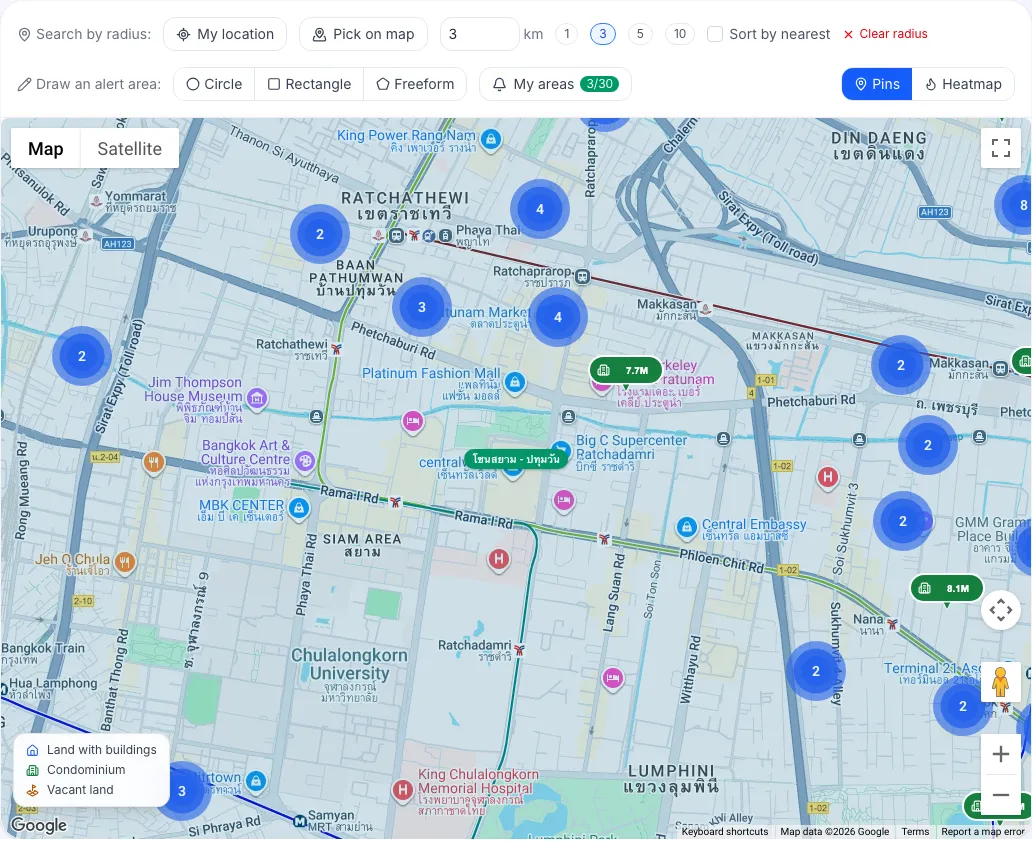
Task: Click the โซนสยาม - ปทุมวัน green label
Action: pyautogui.click(x=516, y=459)
